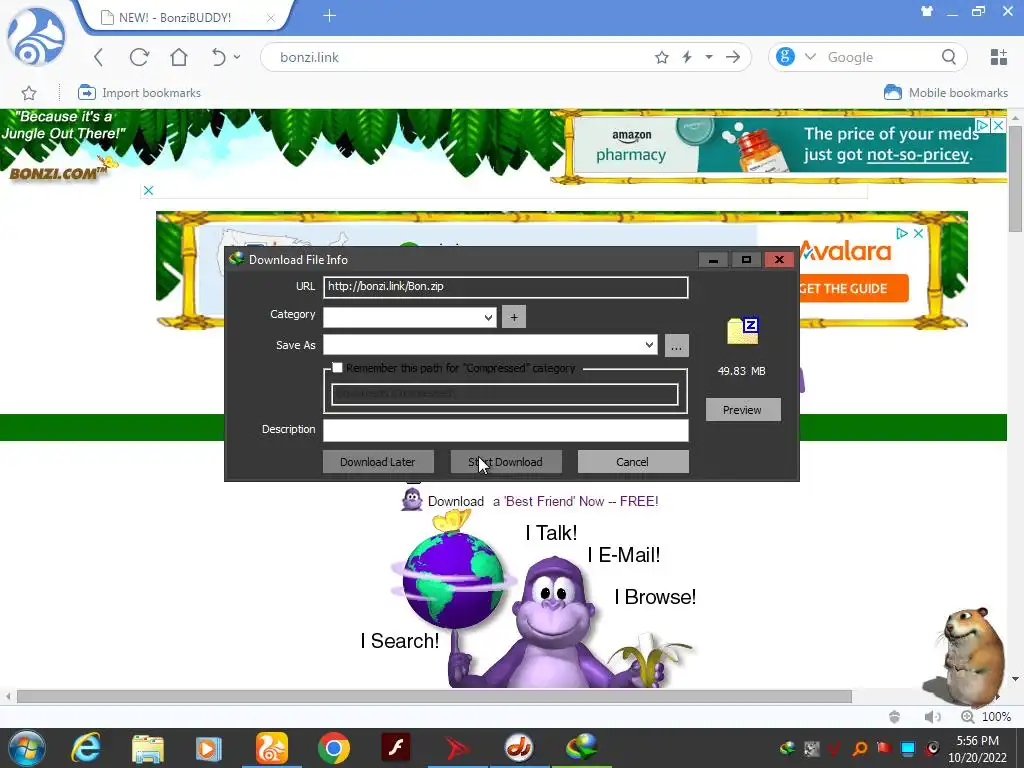This screenshot has width=1024, height=768.
Task: Open Adobe Flash from taskbar
Action: (396, 748)
